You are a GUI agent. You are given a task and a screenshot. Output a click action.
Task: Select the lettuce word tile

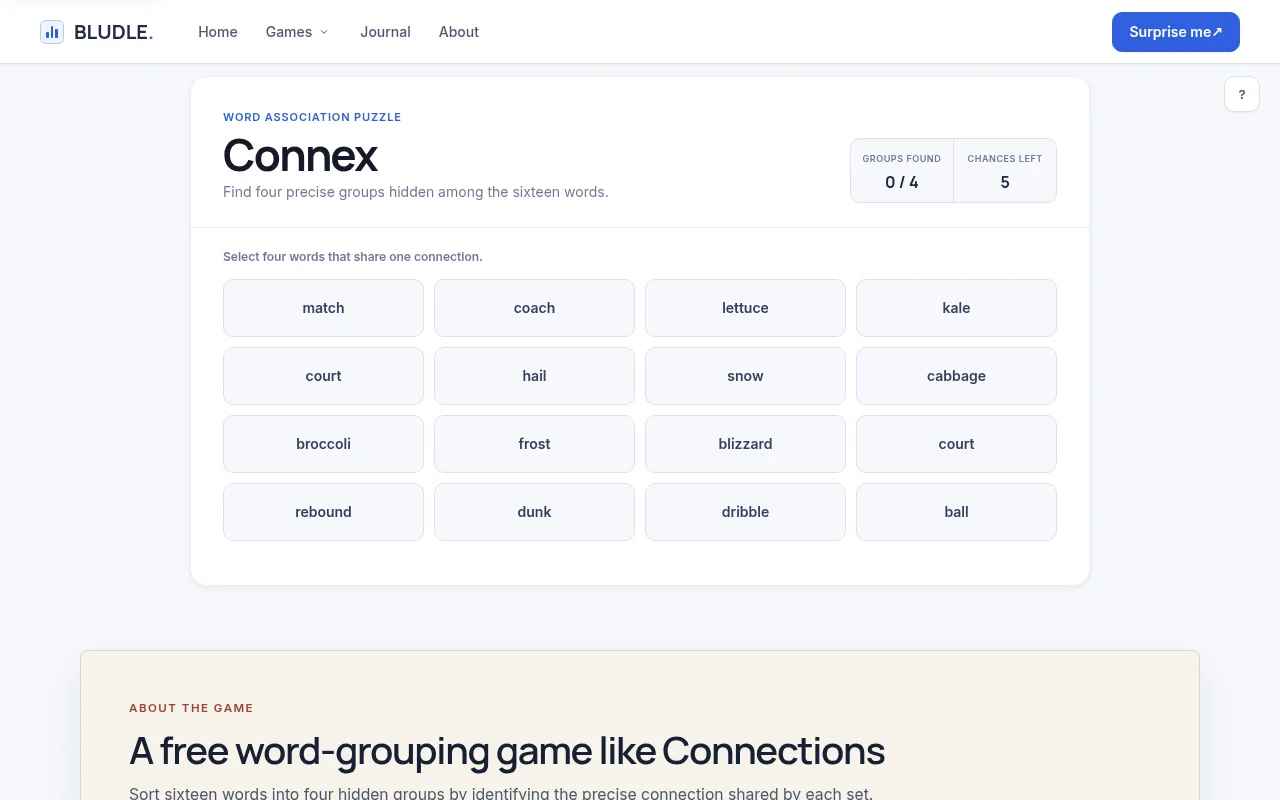pos(745,308)
